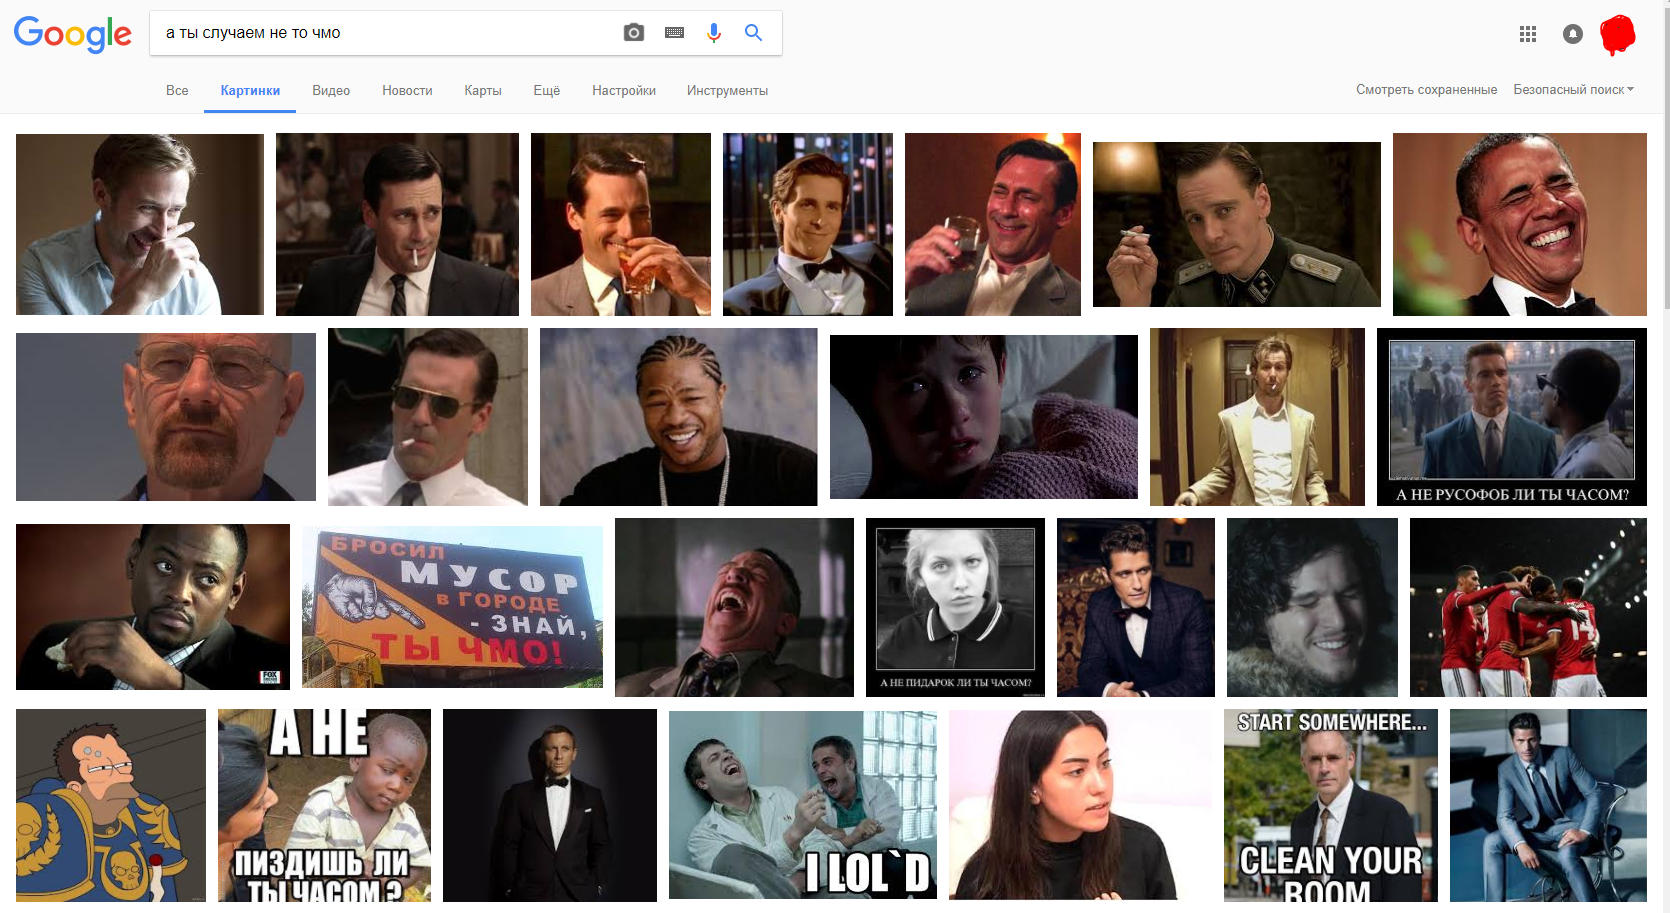Open thumbnail of standing man in black tuxedo
Screen dimensions: 1670x913
(x=550, y=805)
